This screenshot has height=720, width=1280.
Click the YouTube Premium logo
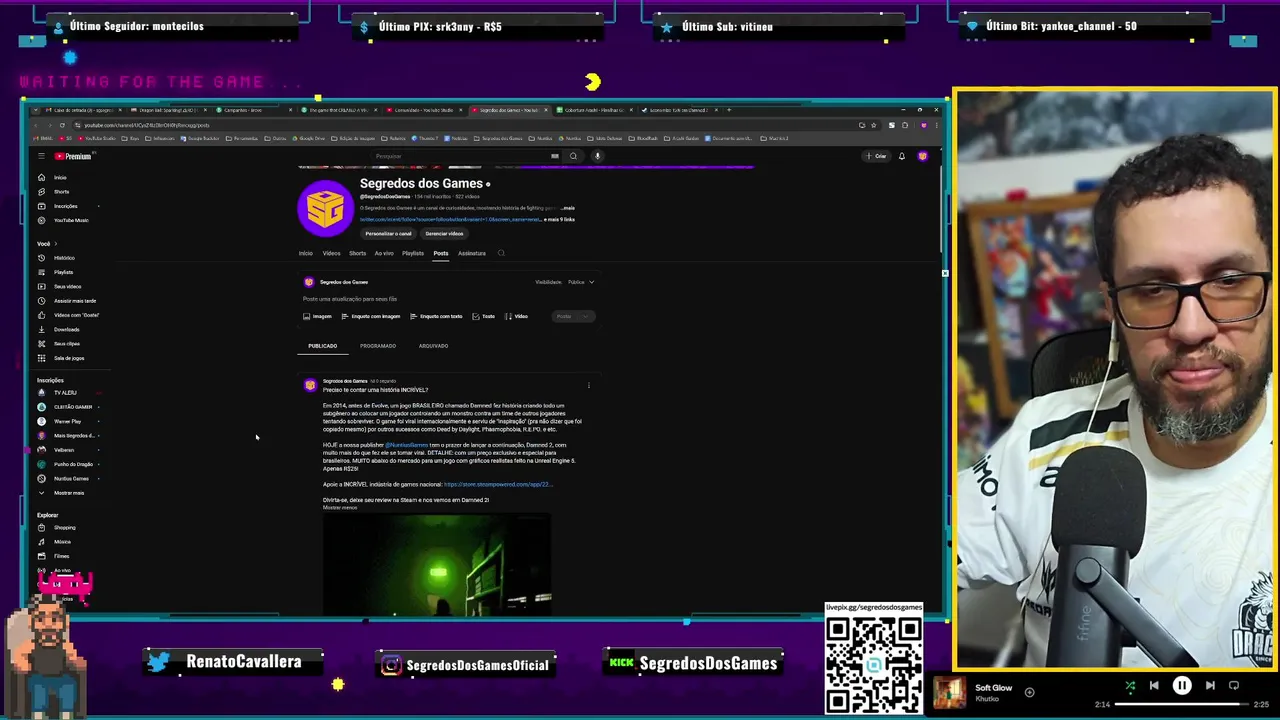72,156
